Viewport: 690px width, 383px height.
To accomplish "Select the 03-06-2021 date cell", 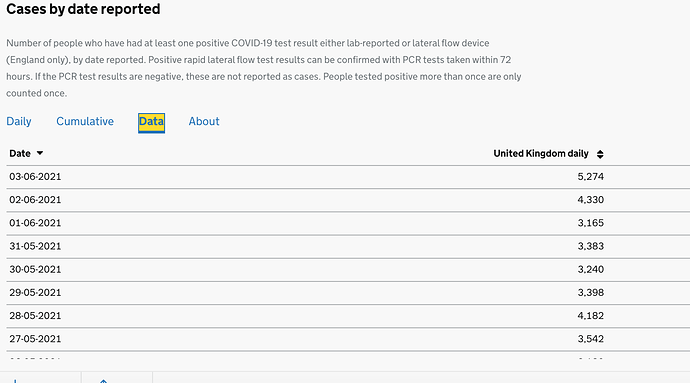I will [35, 177].
